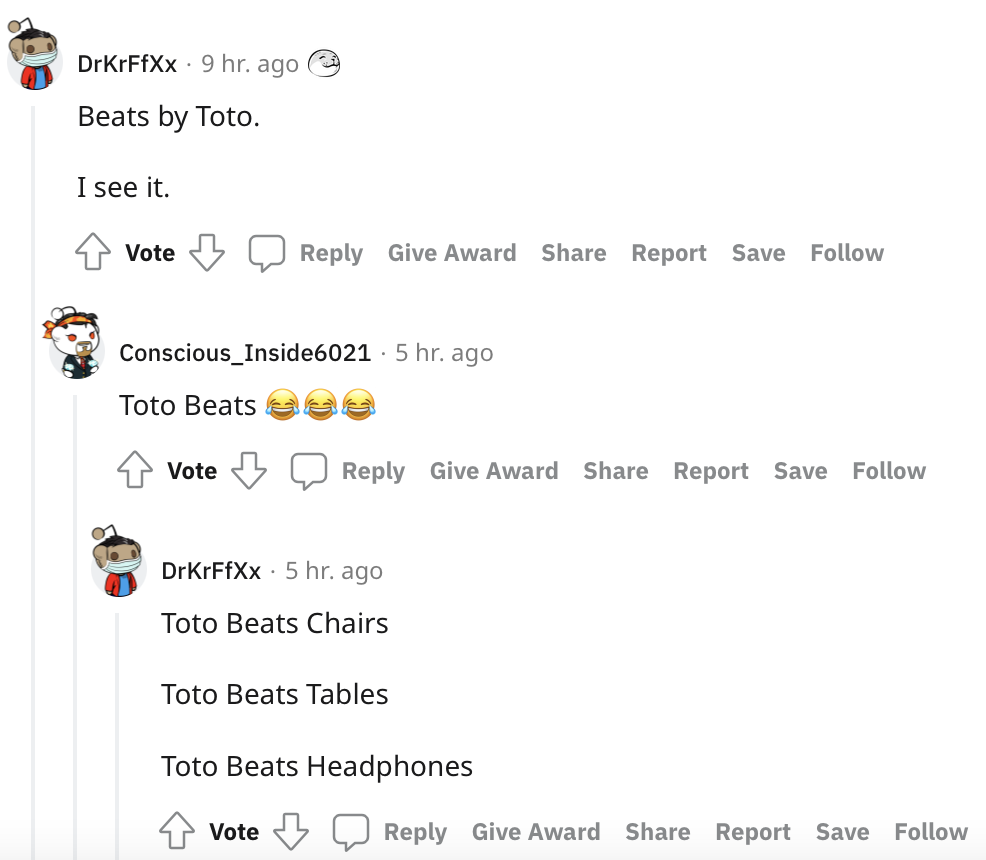Upvote the "Beats by Toto." comment
Viewport: 986px width, 860px height.
pos(93,253)
